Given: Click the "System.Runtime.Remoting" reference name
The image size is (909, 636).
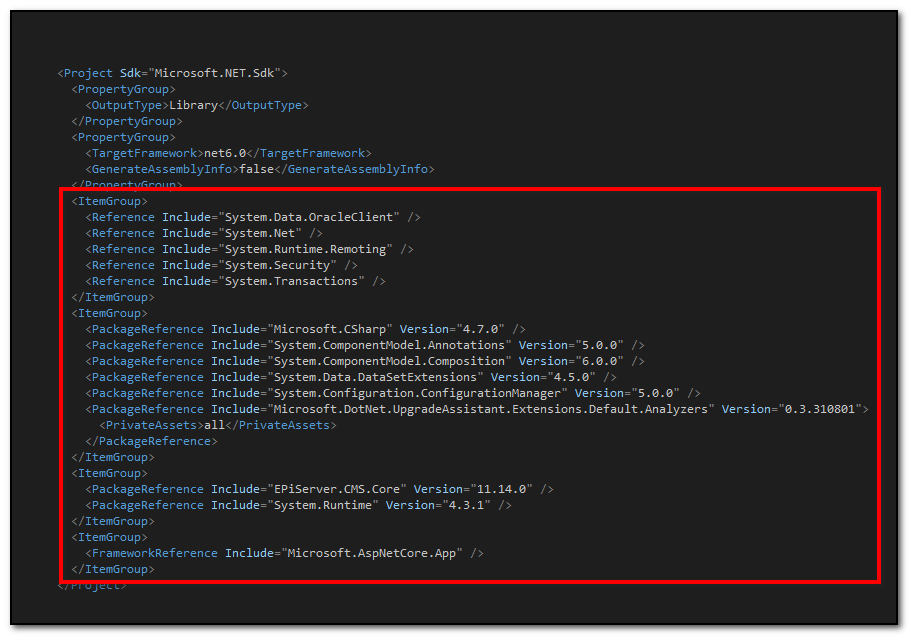Looking at the screenshot, I should [306, 249].
